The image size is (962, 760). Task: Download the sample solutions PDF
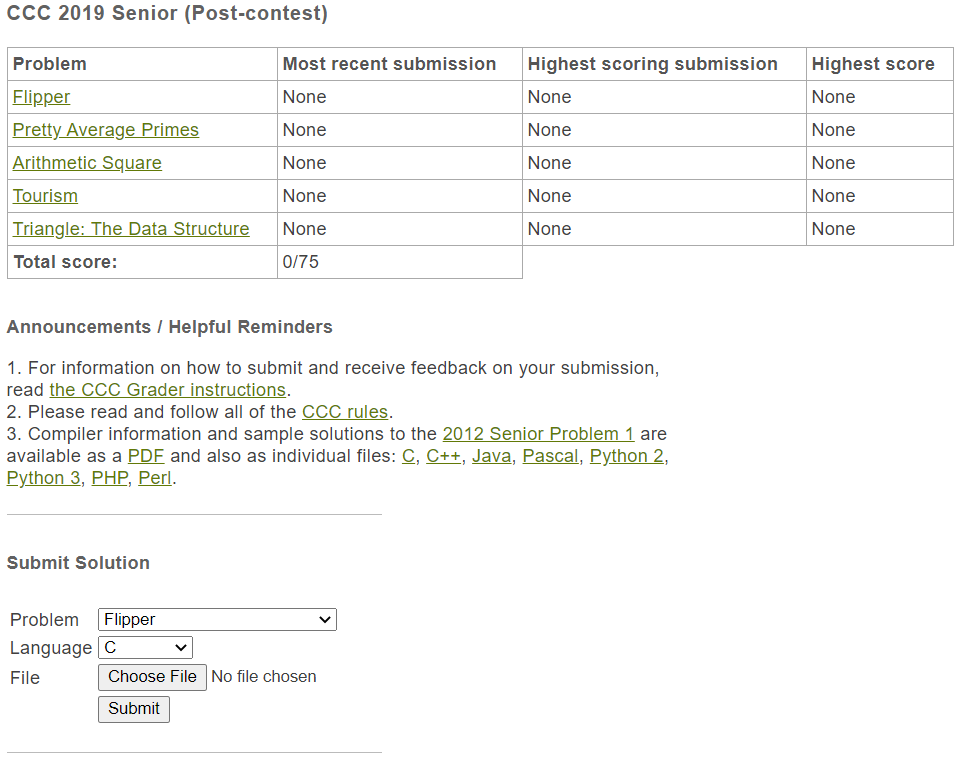(x=145, y=456)
